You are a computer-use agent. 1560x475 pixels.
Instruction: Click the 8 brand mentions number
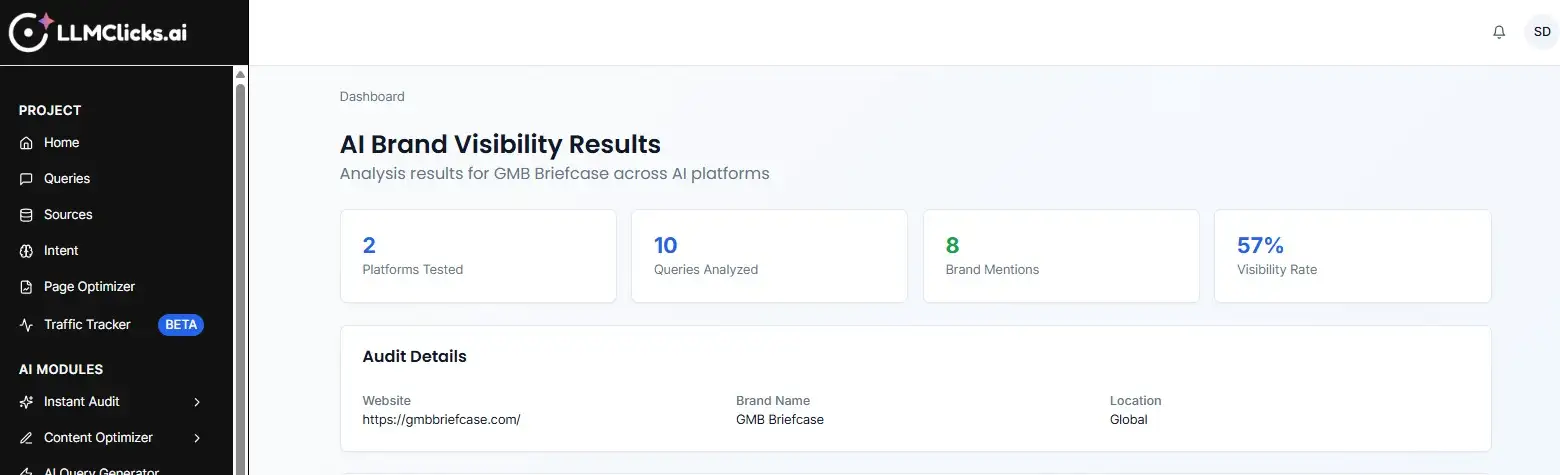point(952,245)
